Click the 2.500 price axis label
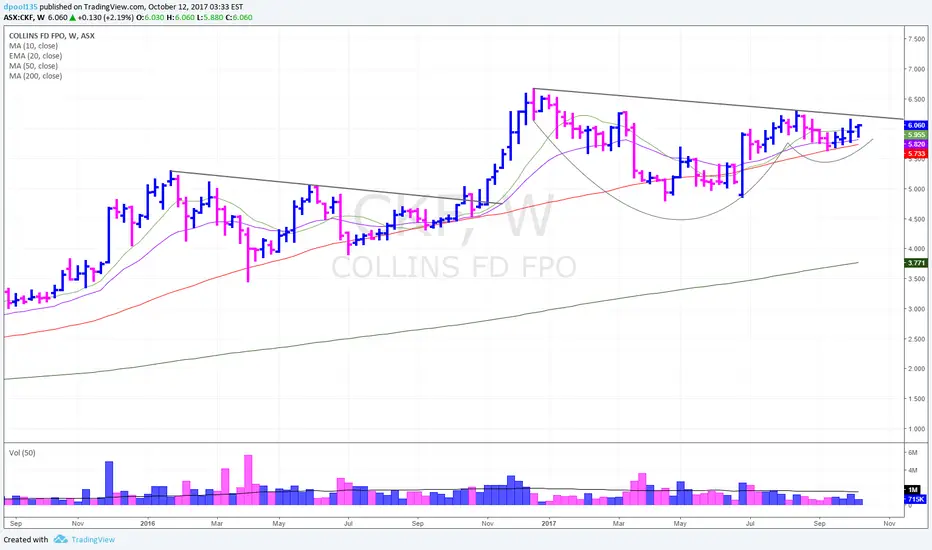 click(x=916, y=339)
